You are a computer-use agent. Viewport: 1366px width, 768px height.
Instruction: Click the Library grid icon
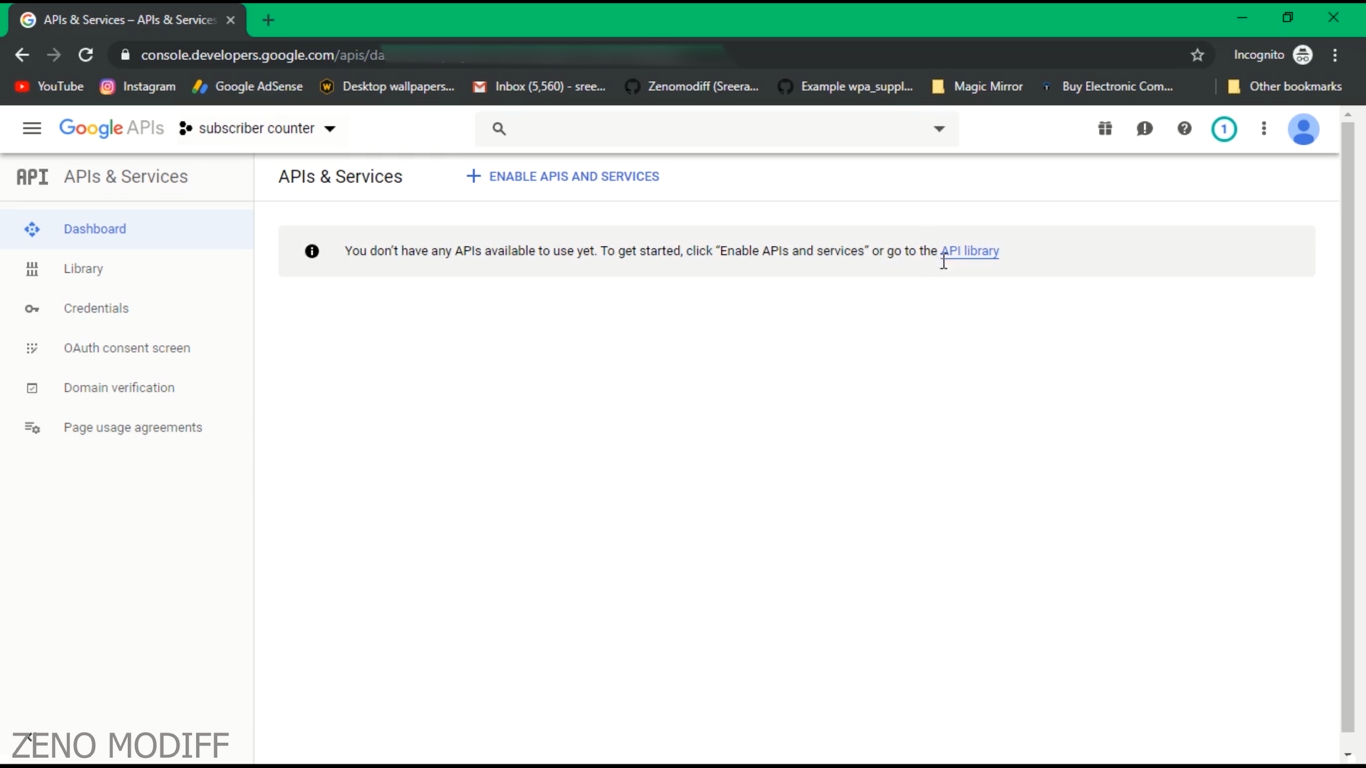pyautogui.click(x=32, y=269)
